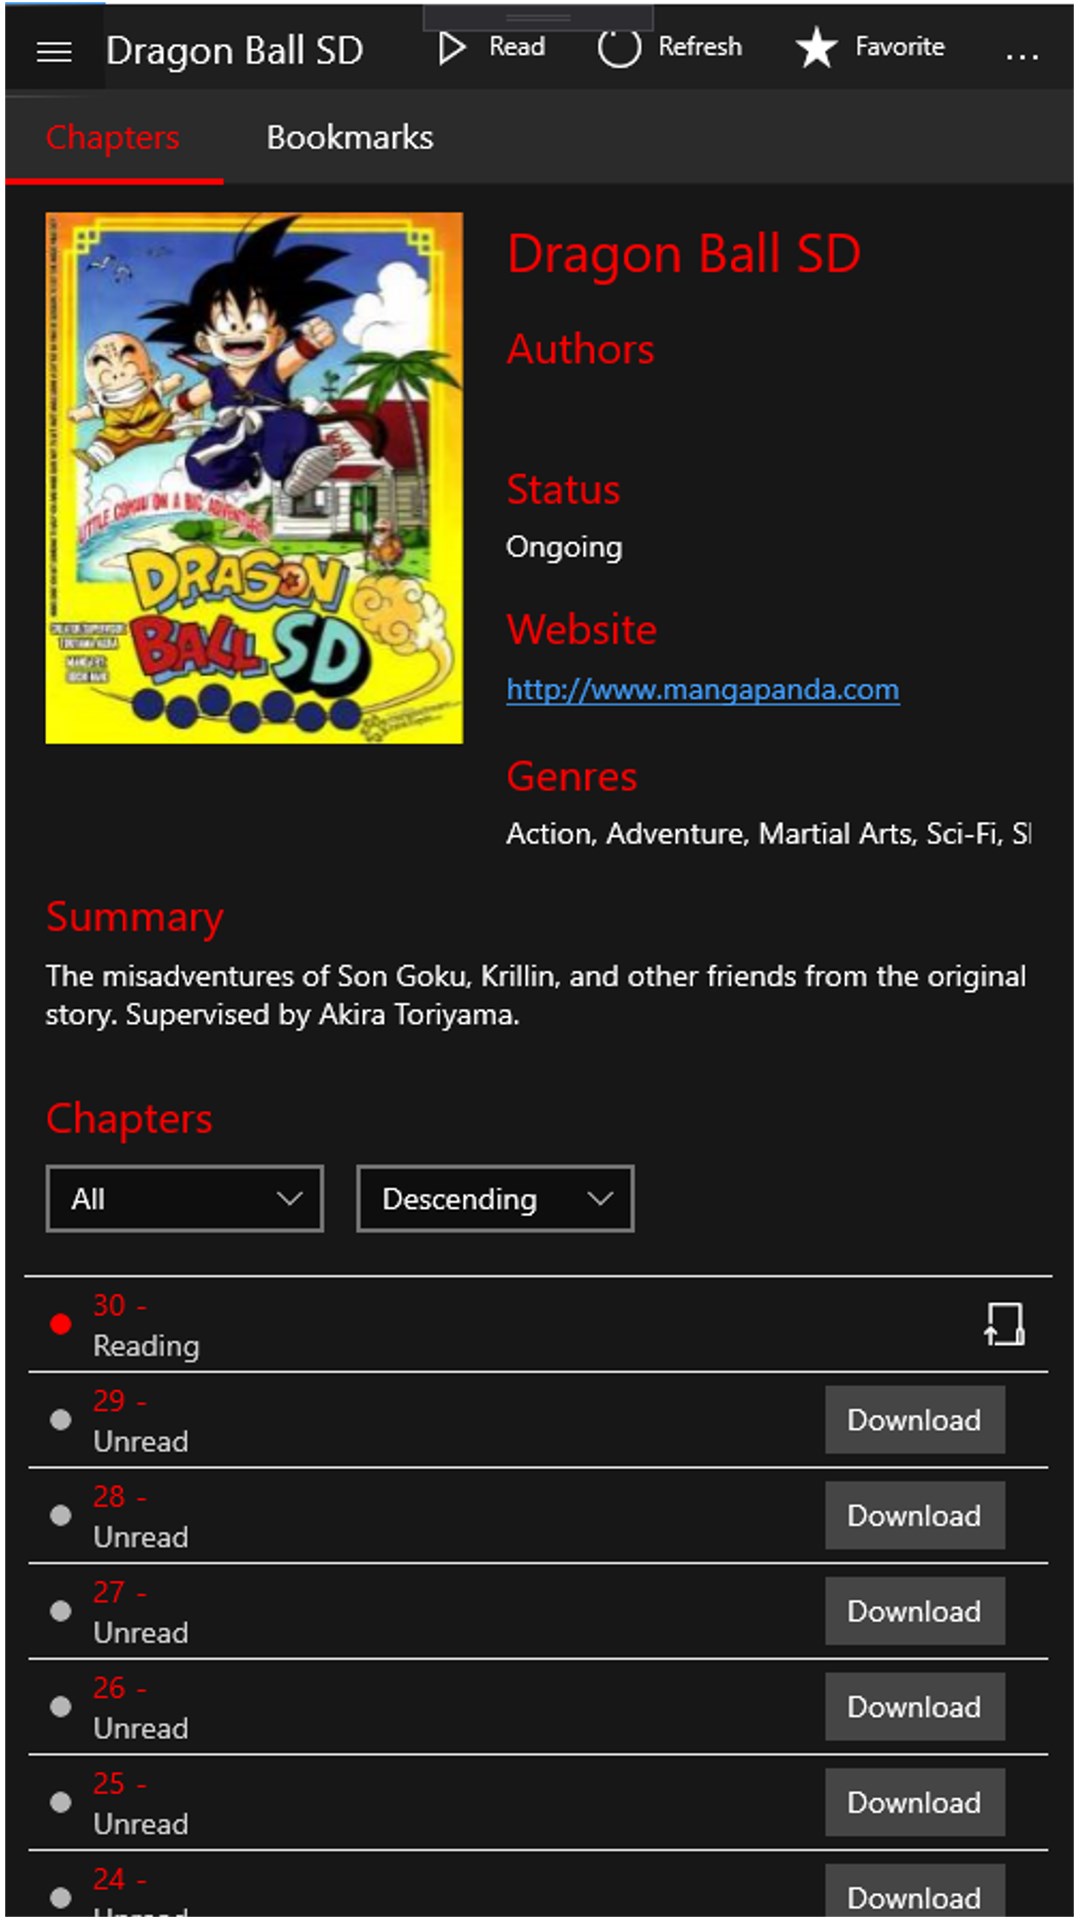Click the Ongoing status text
Viewport: 1080px width, 1920px height.
point(564,547)
